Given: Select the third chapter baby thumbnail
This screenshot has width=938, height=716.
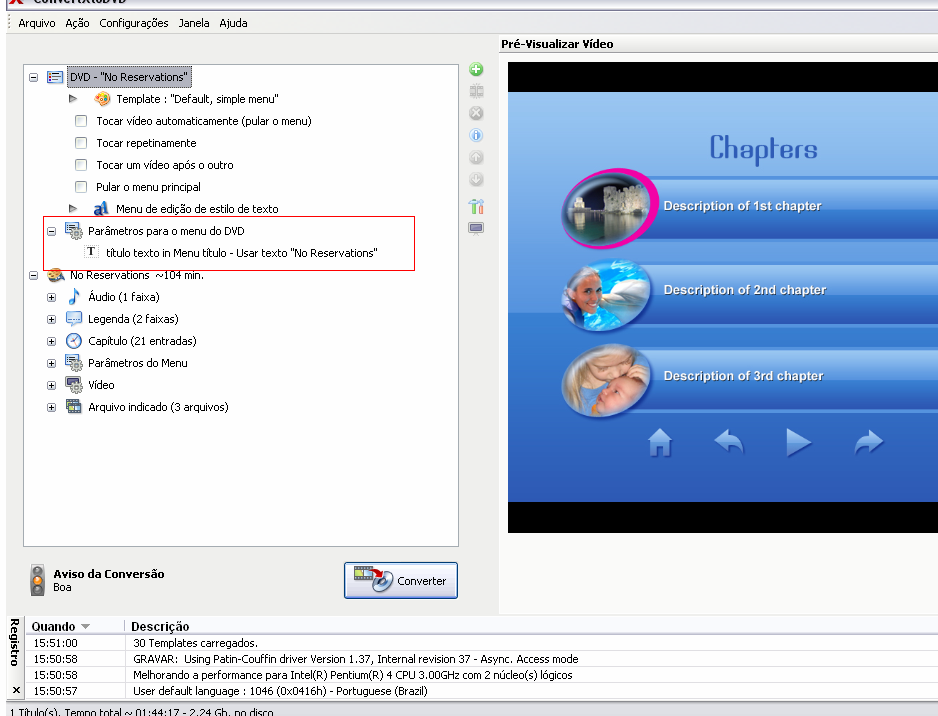Looking at the screenshot, I should (x=606, y=380).
